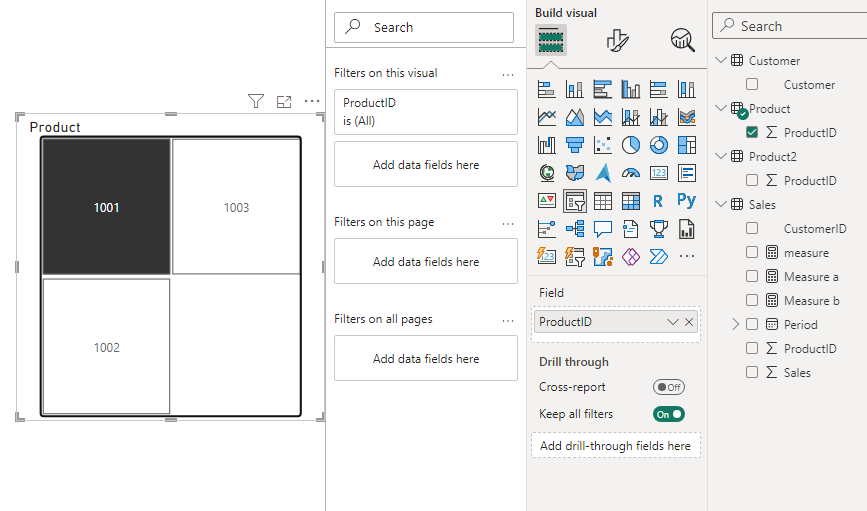Check ProductID under the Product2 table
This screenshot has height=511, width=867.
pyautogui.click(x=752, y=180)
